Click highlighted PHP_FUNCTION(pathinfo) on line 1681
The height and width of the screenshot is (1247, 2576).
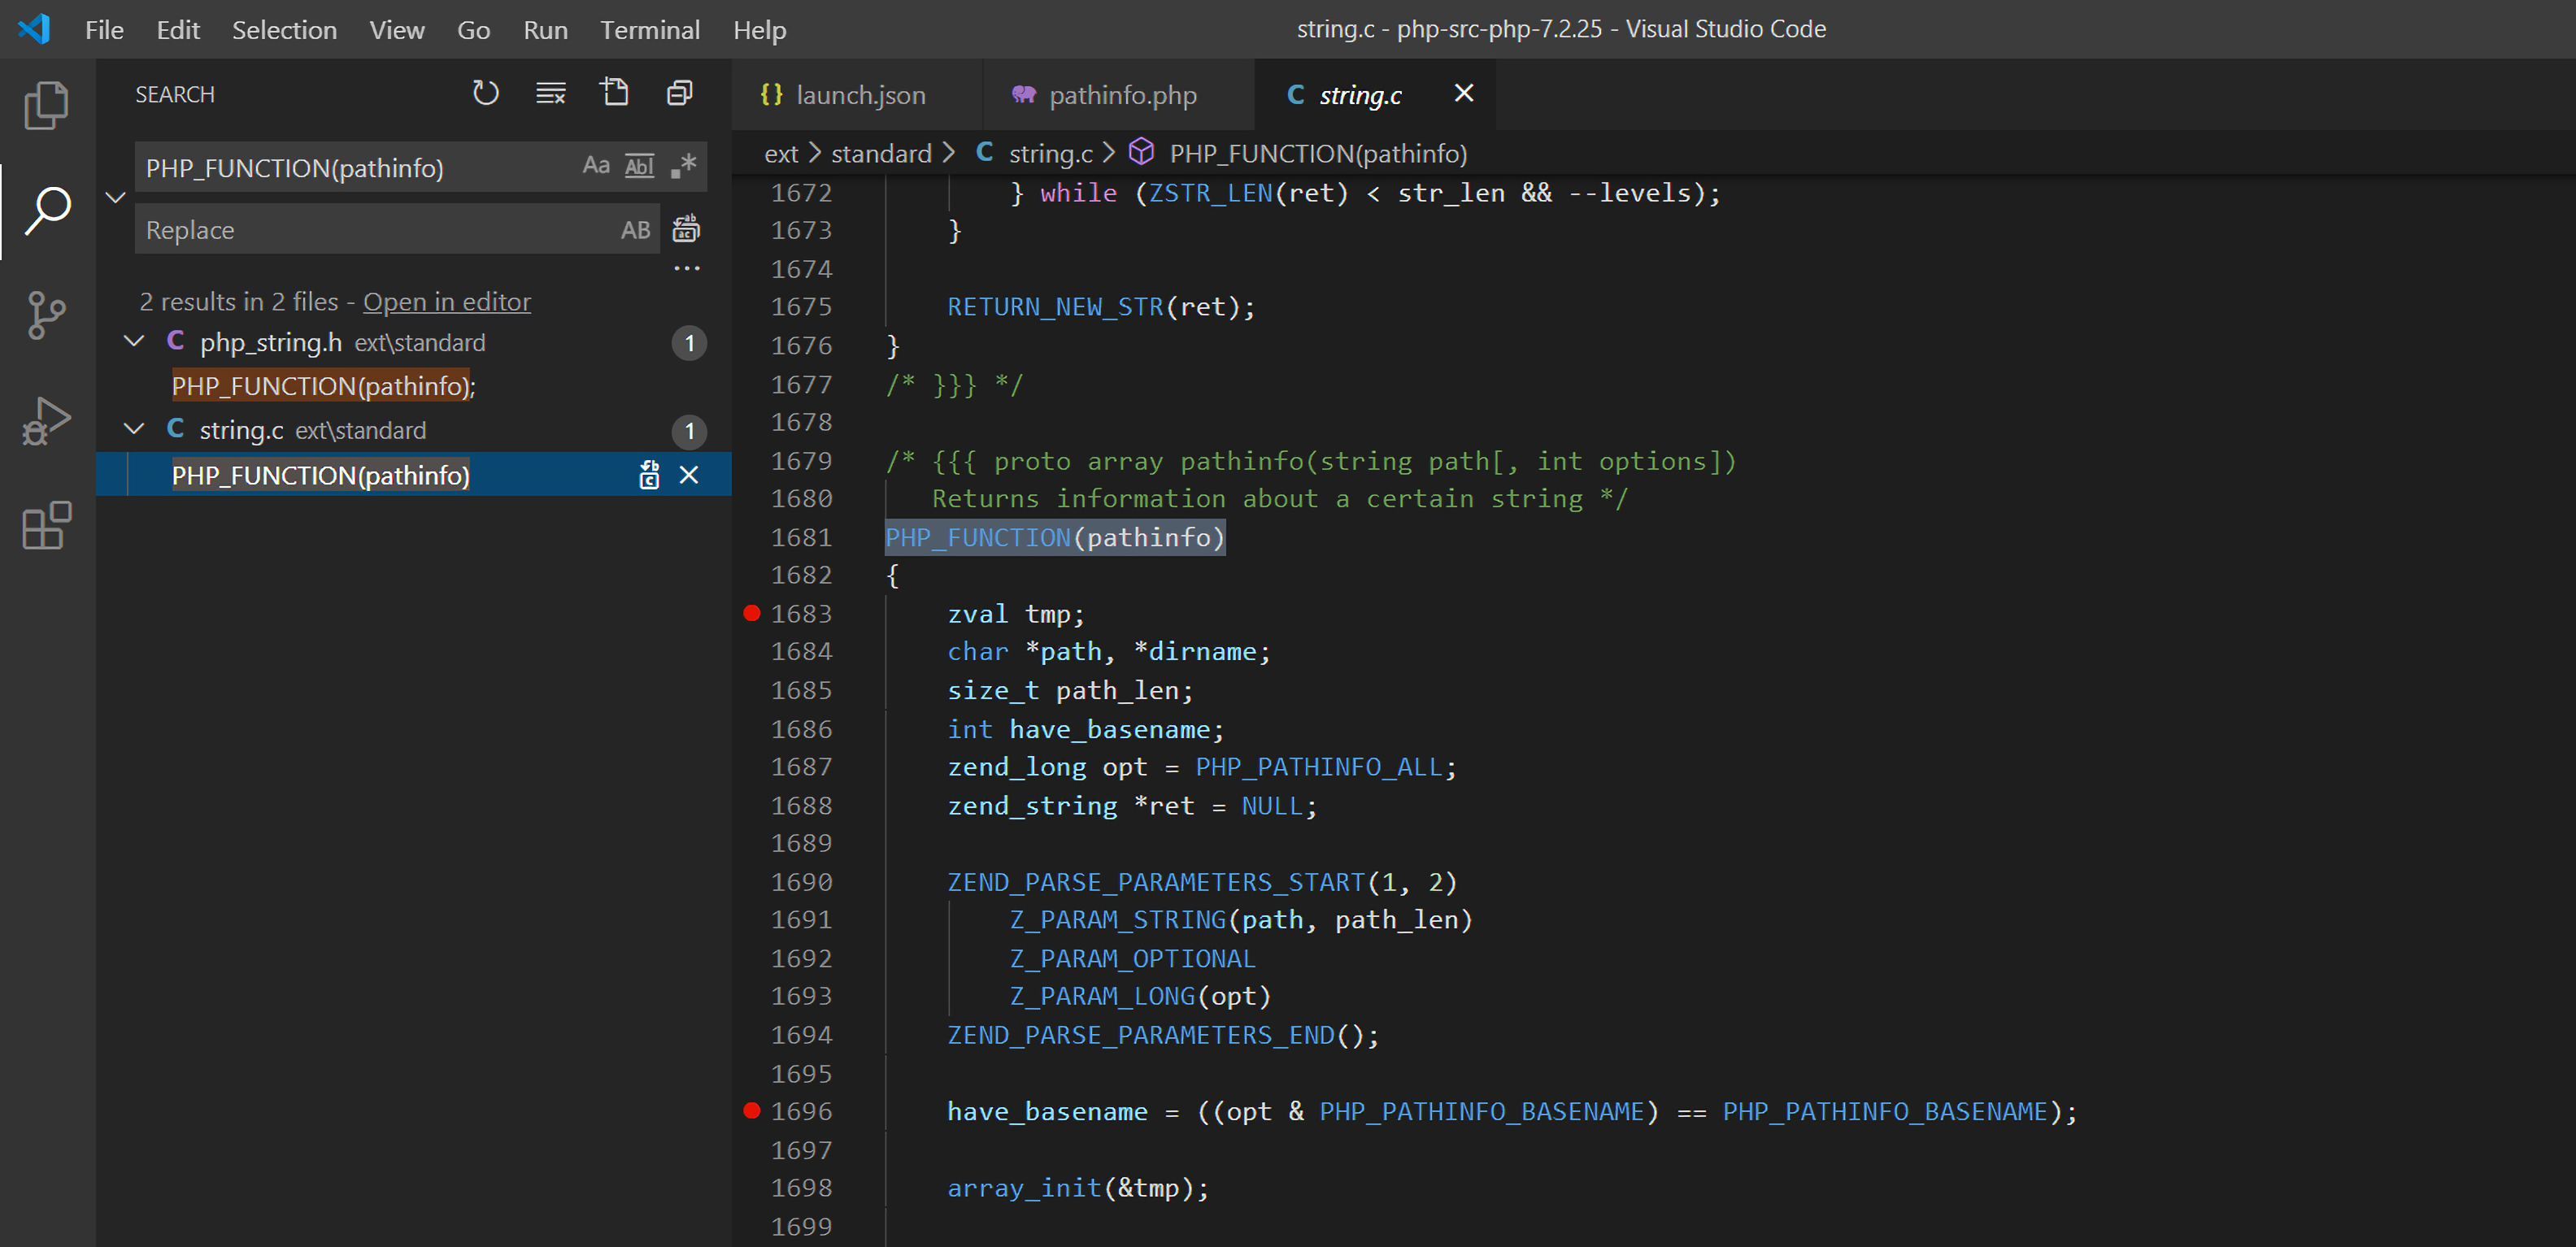pos(1055,537)
